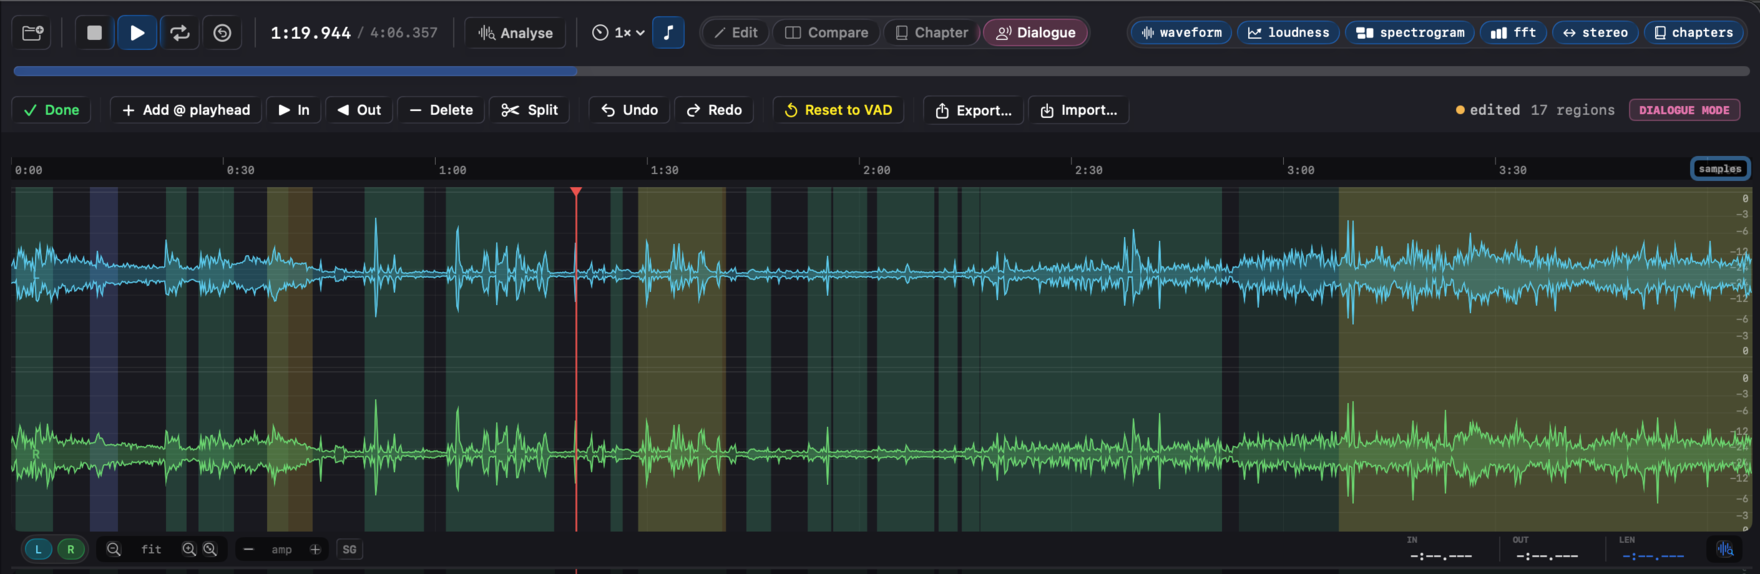Toggle the music note pitch button

(668, 33)
